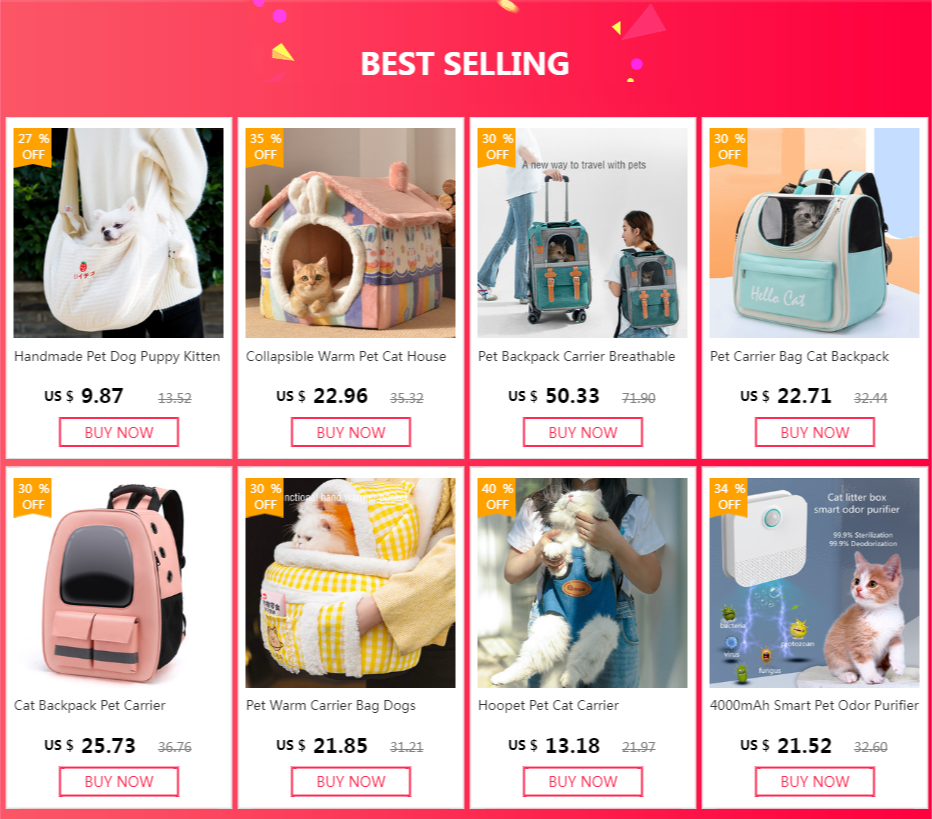Viewport: 932px width, 819px height.
Task: Buy now the Pet Carrier Bag Cat Backpack
Action: pyautogui.click(x=815, y=432)
